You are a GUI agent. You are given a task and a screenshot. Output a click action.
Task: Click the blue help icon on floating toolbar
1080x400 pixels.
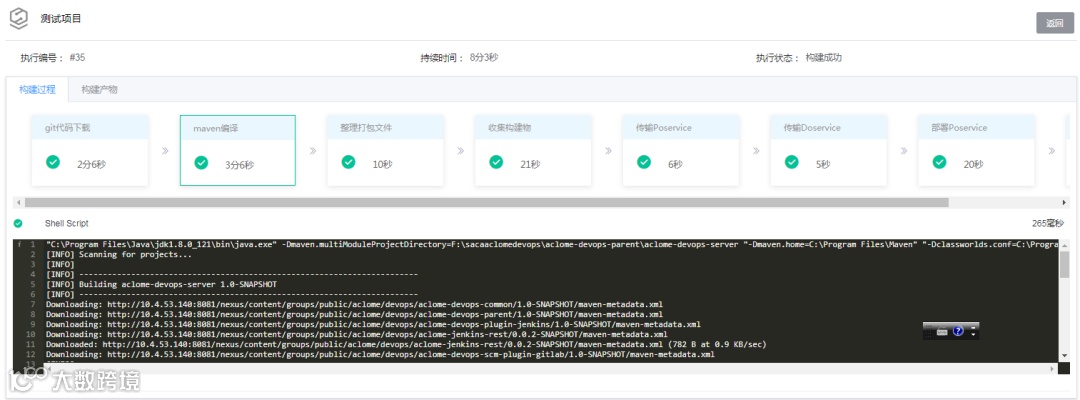point(957,331)
